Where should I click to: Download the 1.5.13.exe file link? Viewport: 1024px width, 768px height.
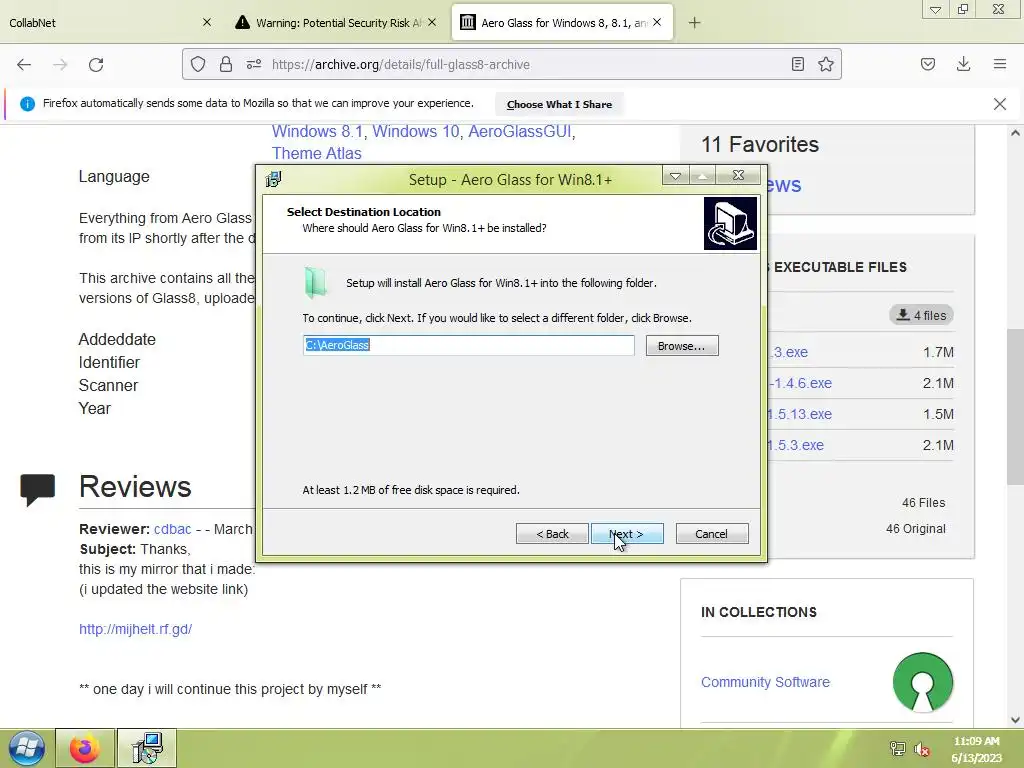click(x=800, y=414)
